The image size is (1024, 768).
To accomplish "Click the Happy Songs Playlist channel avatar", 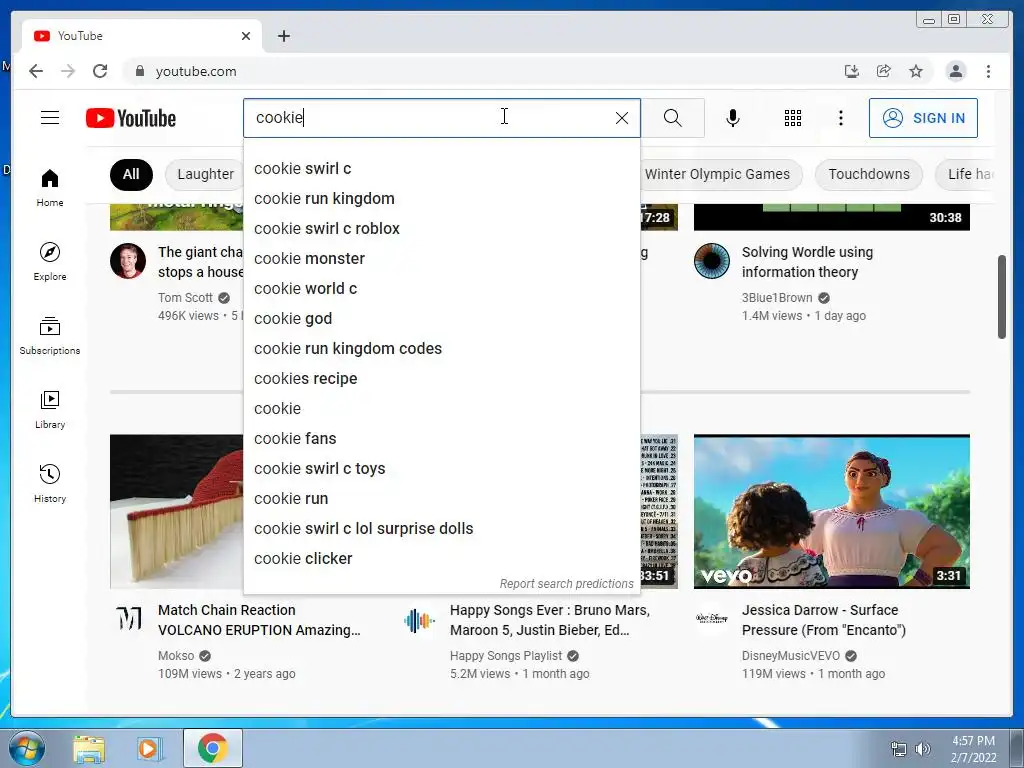I will click(x=420, y=620).
